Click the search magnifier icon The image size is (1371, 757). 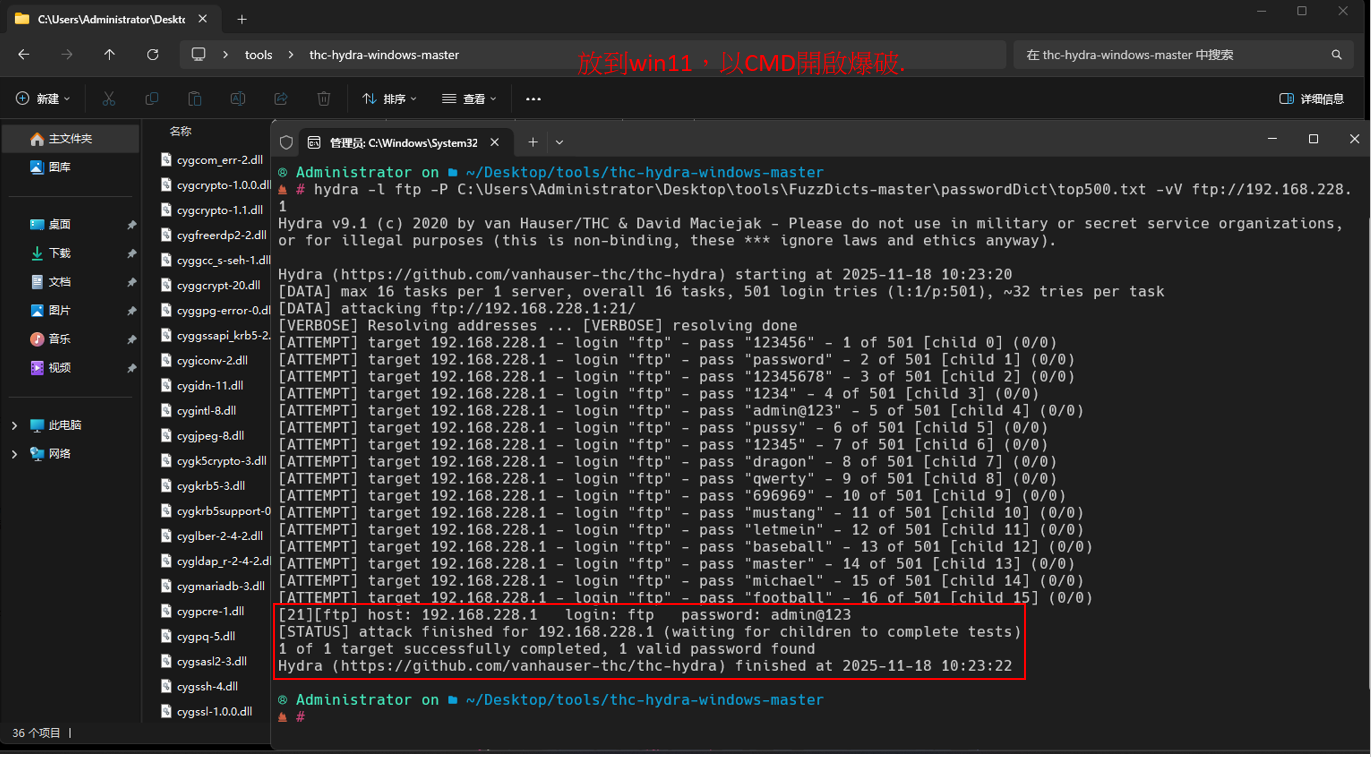1336,55
